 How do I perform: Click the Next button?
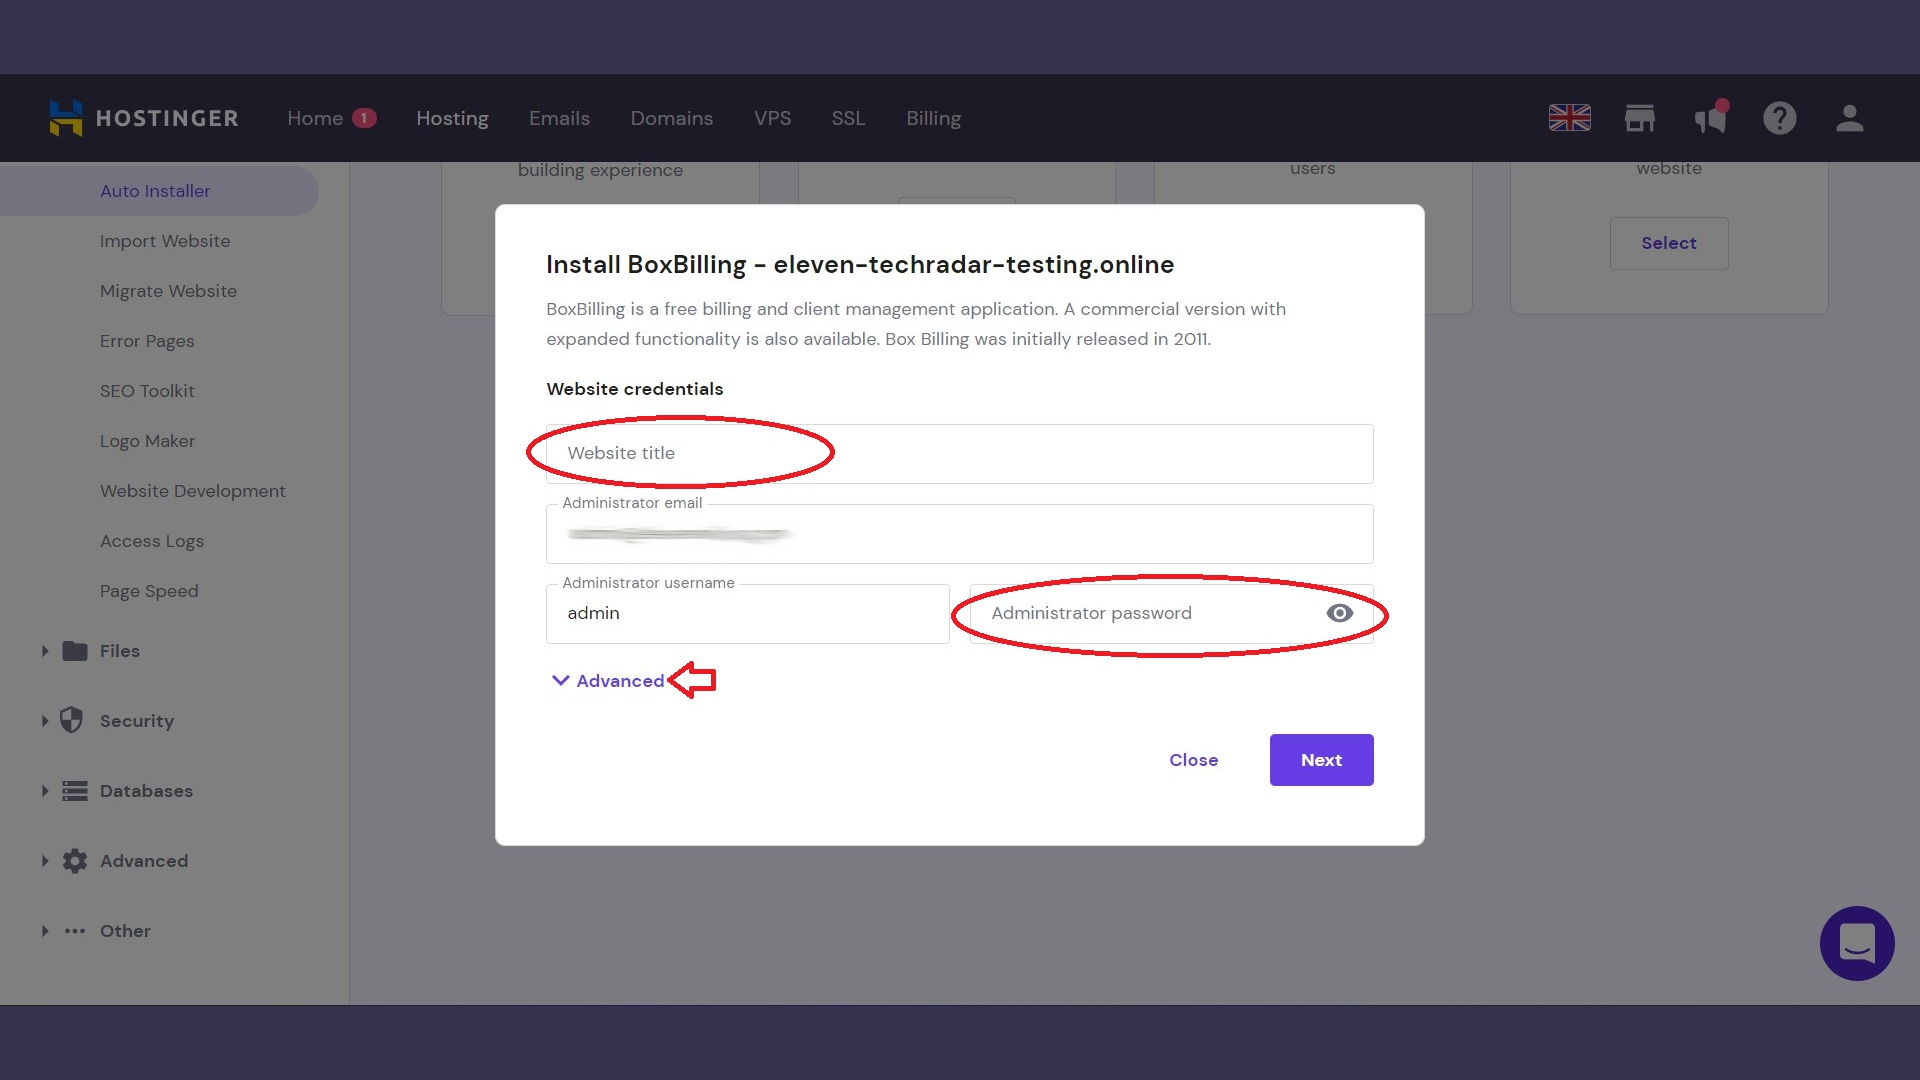coord(1321,760)
